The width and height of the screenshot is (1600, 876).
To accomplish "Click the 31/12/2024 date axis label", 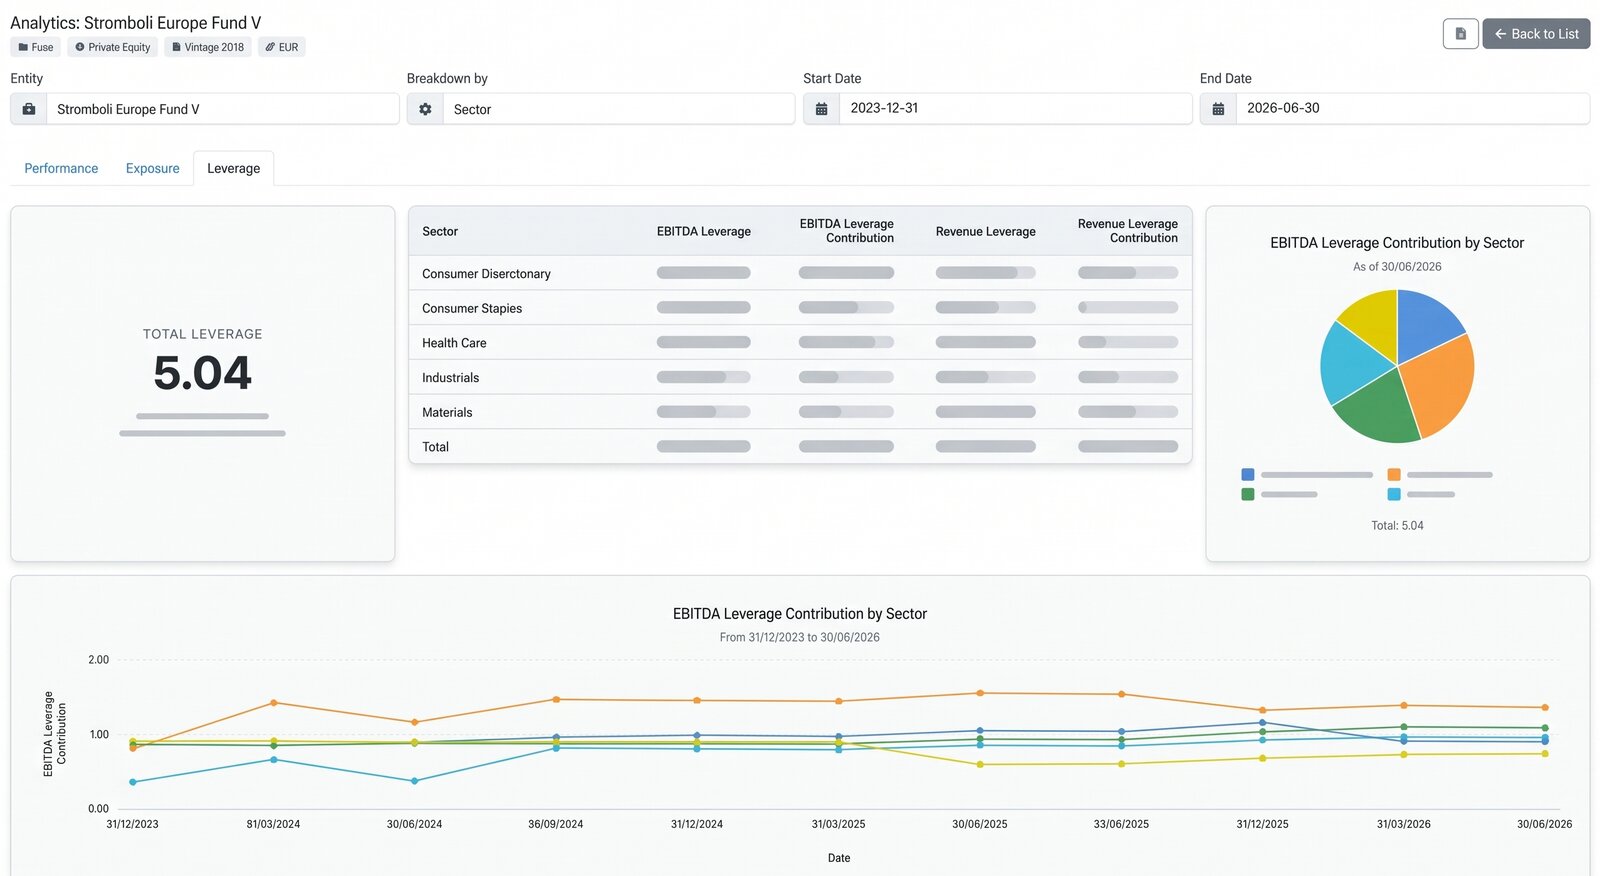I will (x=697, y=825).
